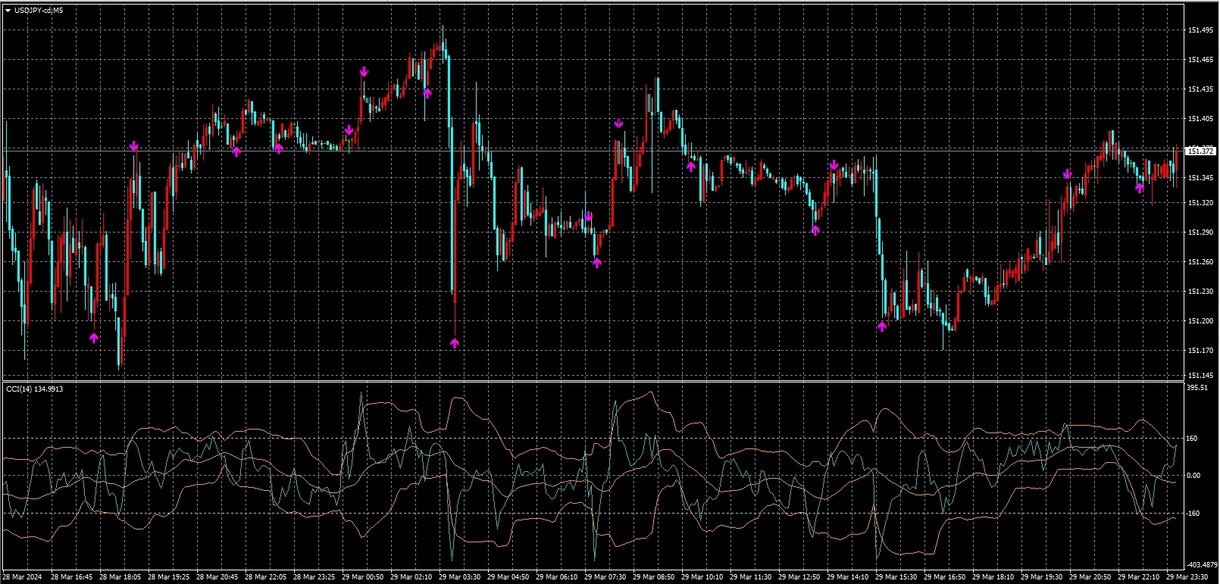The height and width of the screenshot is (584, 1220).
Task: Pick the 151.260 price axis label
Action: click(x=1200, y=262)
